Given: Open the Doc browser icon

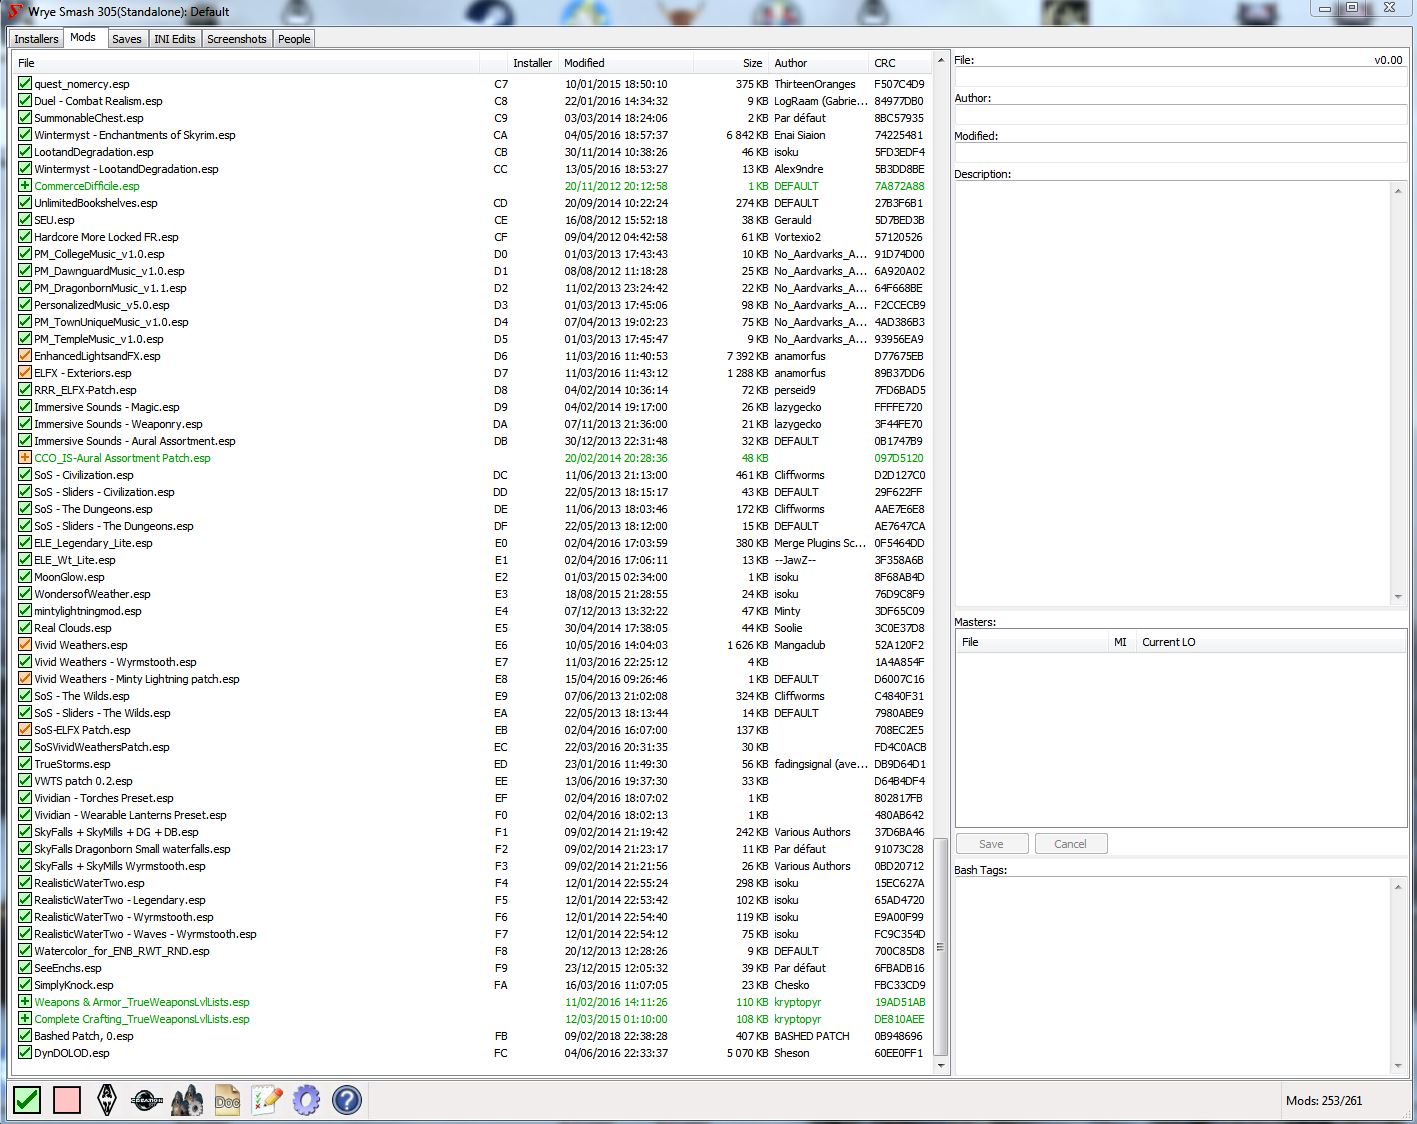Looking at the screenshot, I should [227, 1100].
